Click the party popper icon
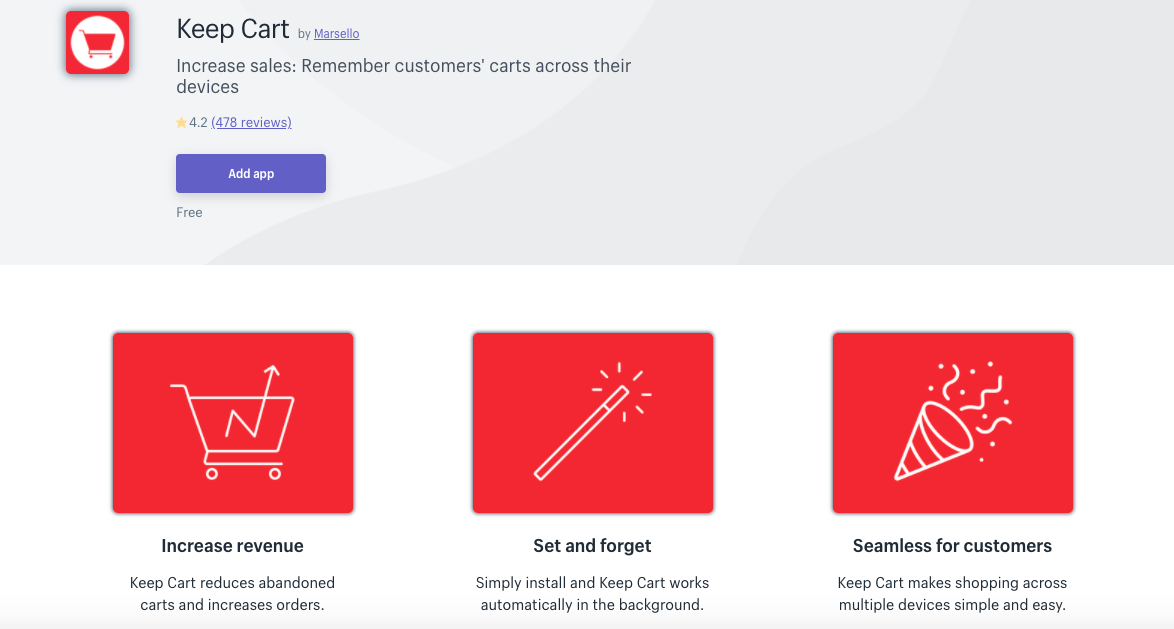The image size is (1174, 629). (x=952, y=422)
